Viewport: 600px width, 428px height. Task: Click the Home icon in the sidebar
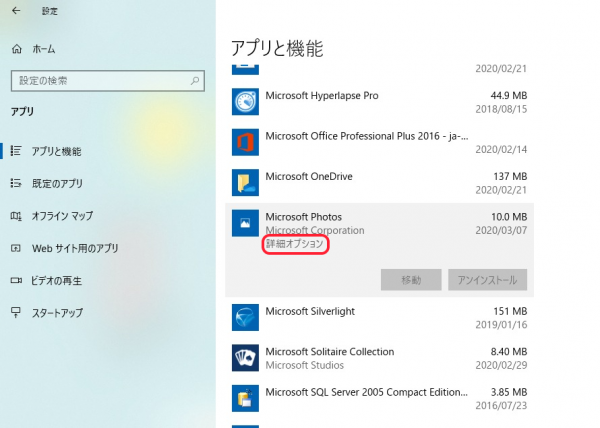(16, 48)
